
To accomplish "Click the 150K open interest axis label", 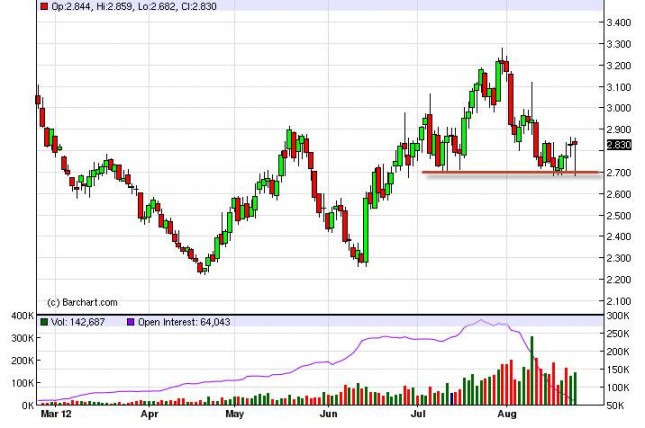I will (618, 369).
